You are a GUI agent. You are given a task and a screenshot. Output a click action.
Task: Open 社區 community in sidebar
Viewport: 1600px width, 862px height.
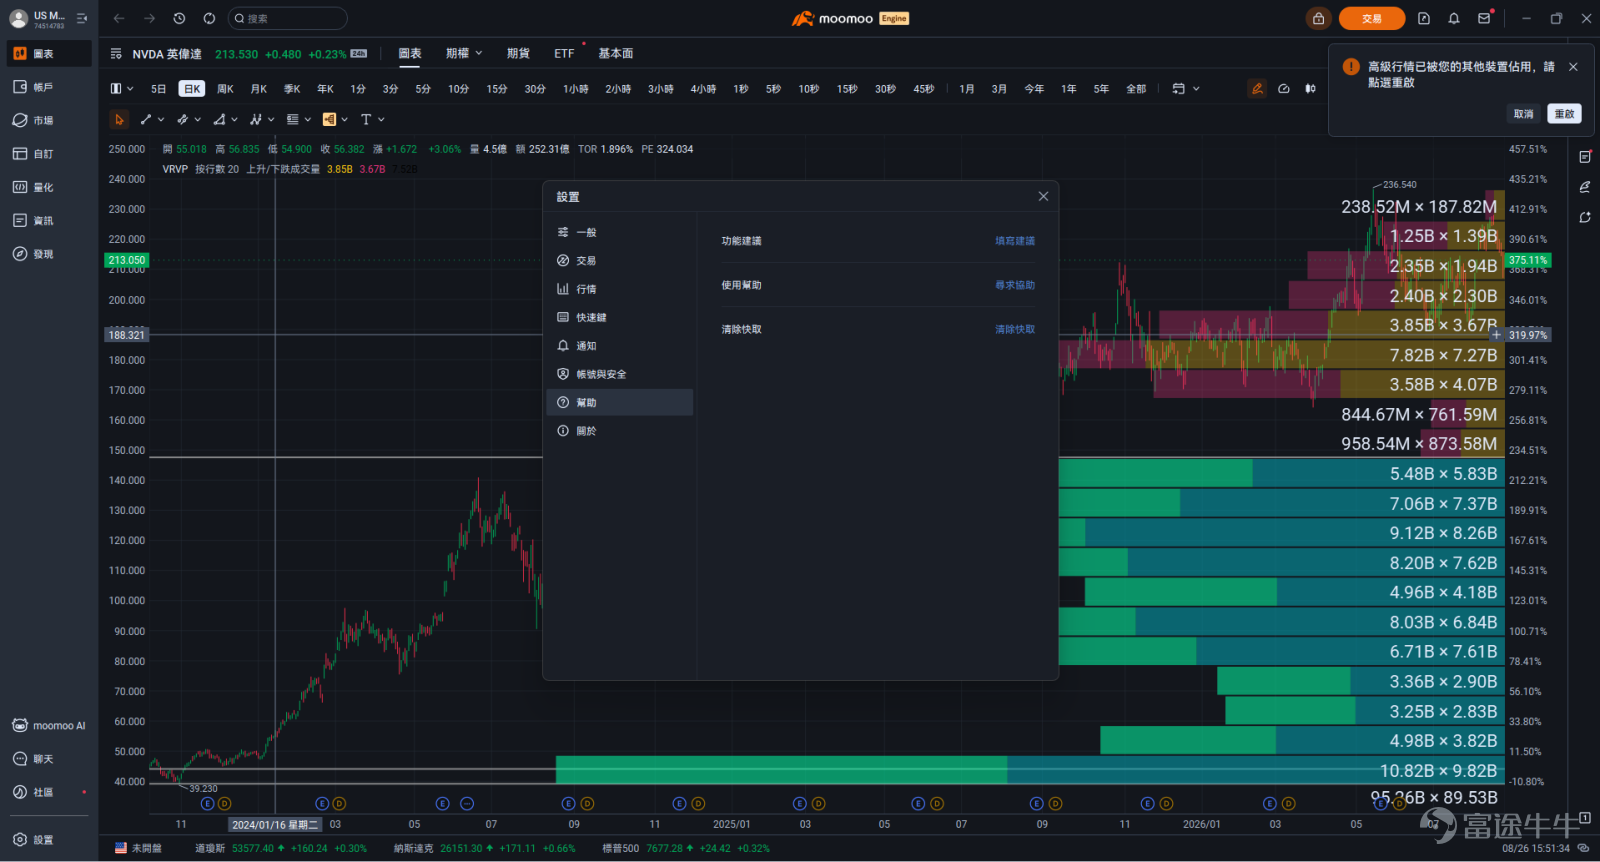49,792
